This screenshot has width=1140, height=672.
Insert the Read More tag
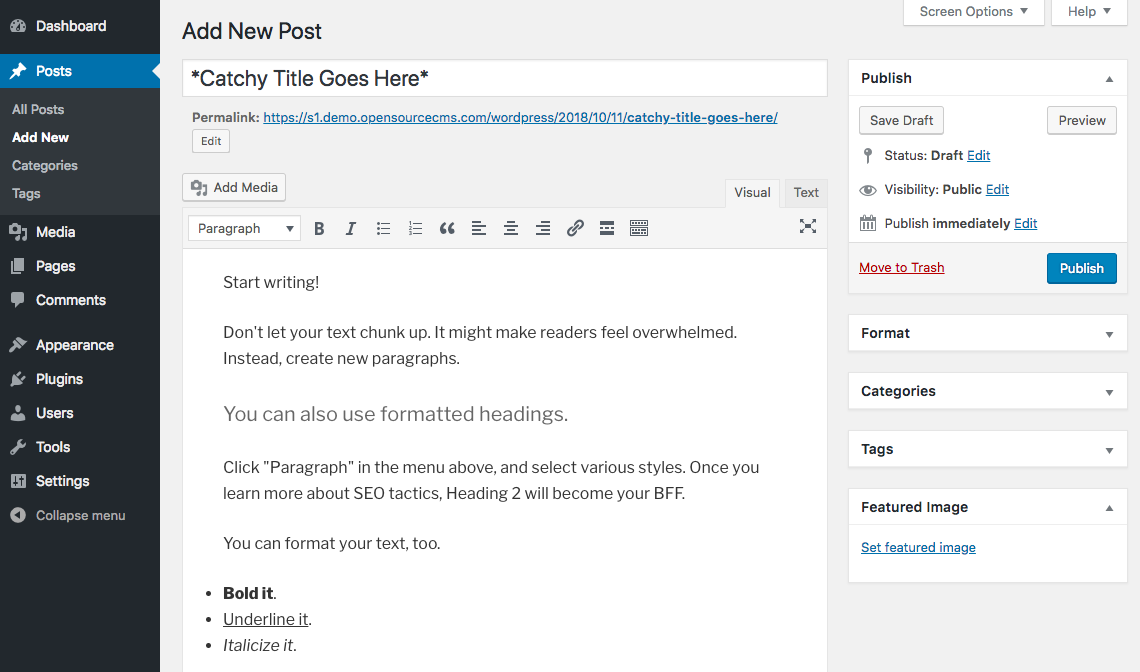click(x=607, y=228)
